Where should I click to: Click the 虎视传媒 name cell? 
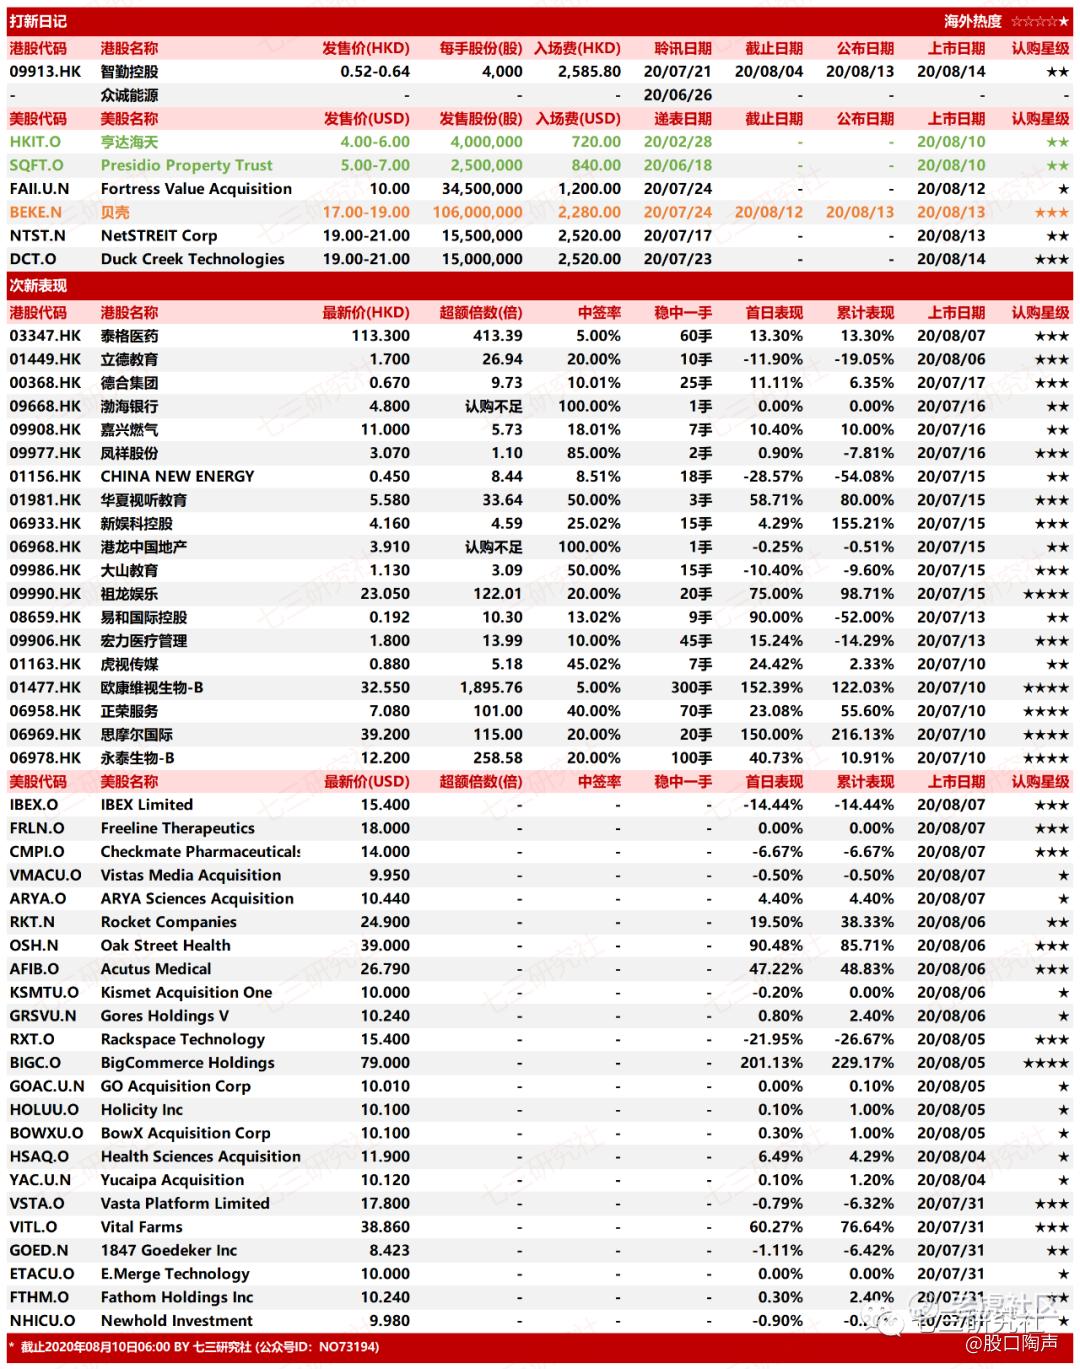pos(129,665)
